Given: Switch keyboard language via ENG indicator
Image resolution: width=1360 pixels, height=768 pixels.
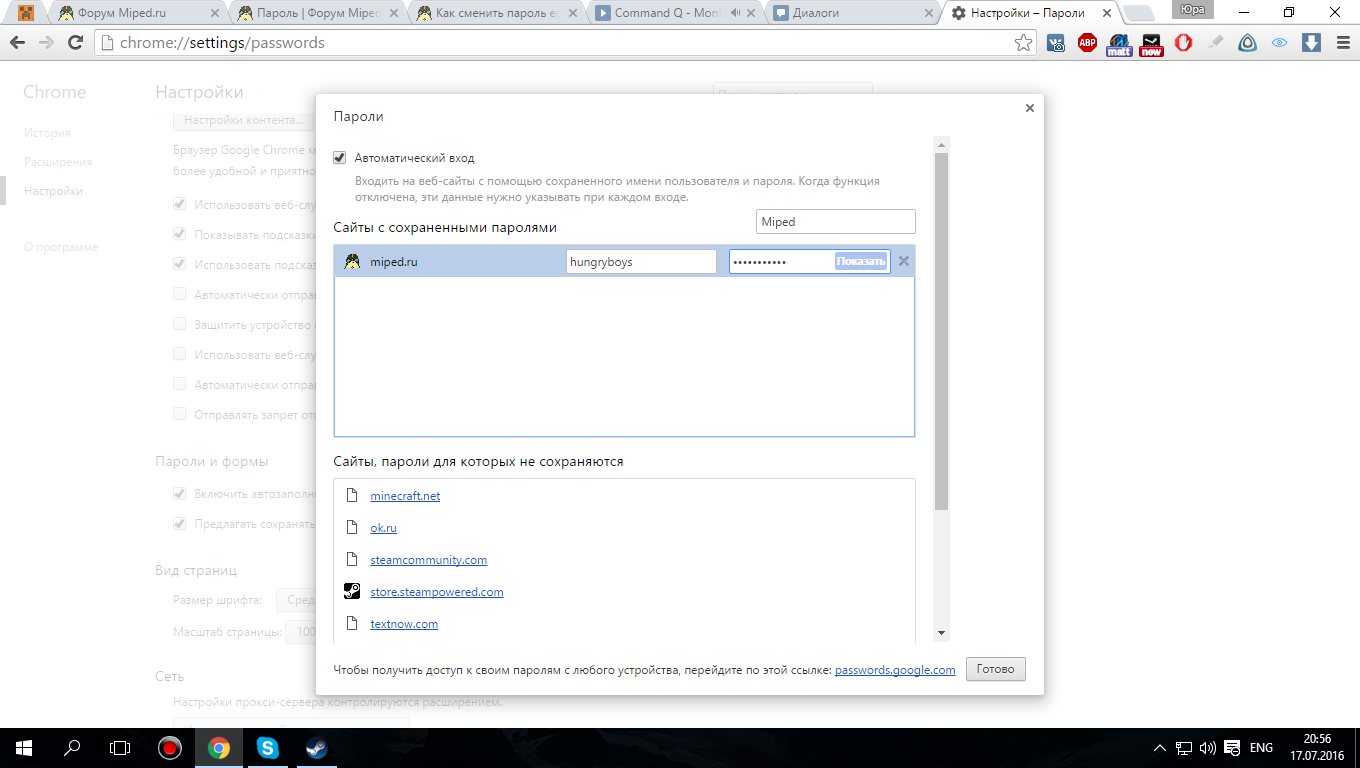Looking at the screenshot, I should (x=1262, y=748).
